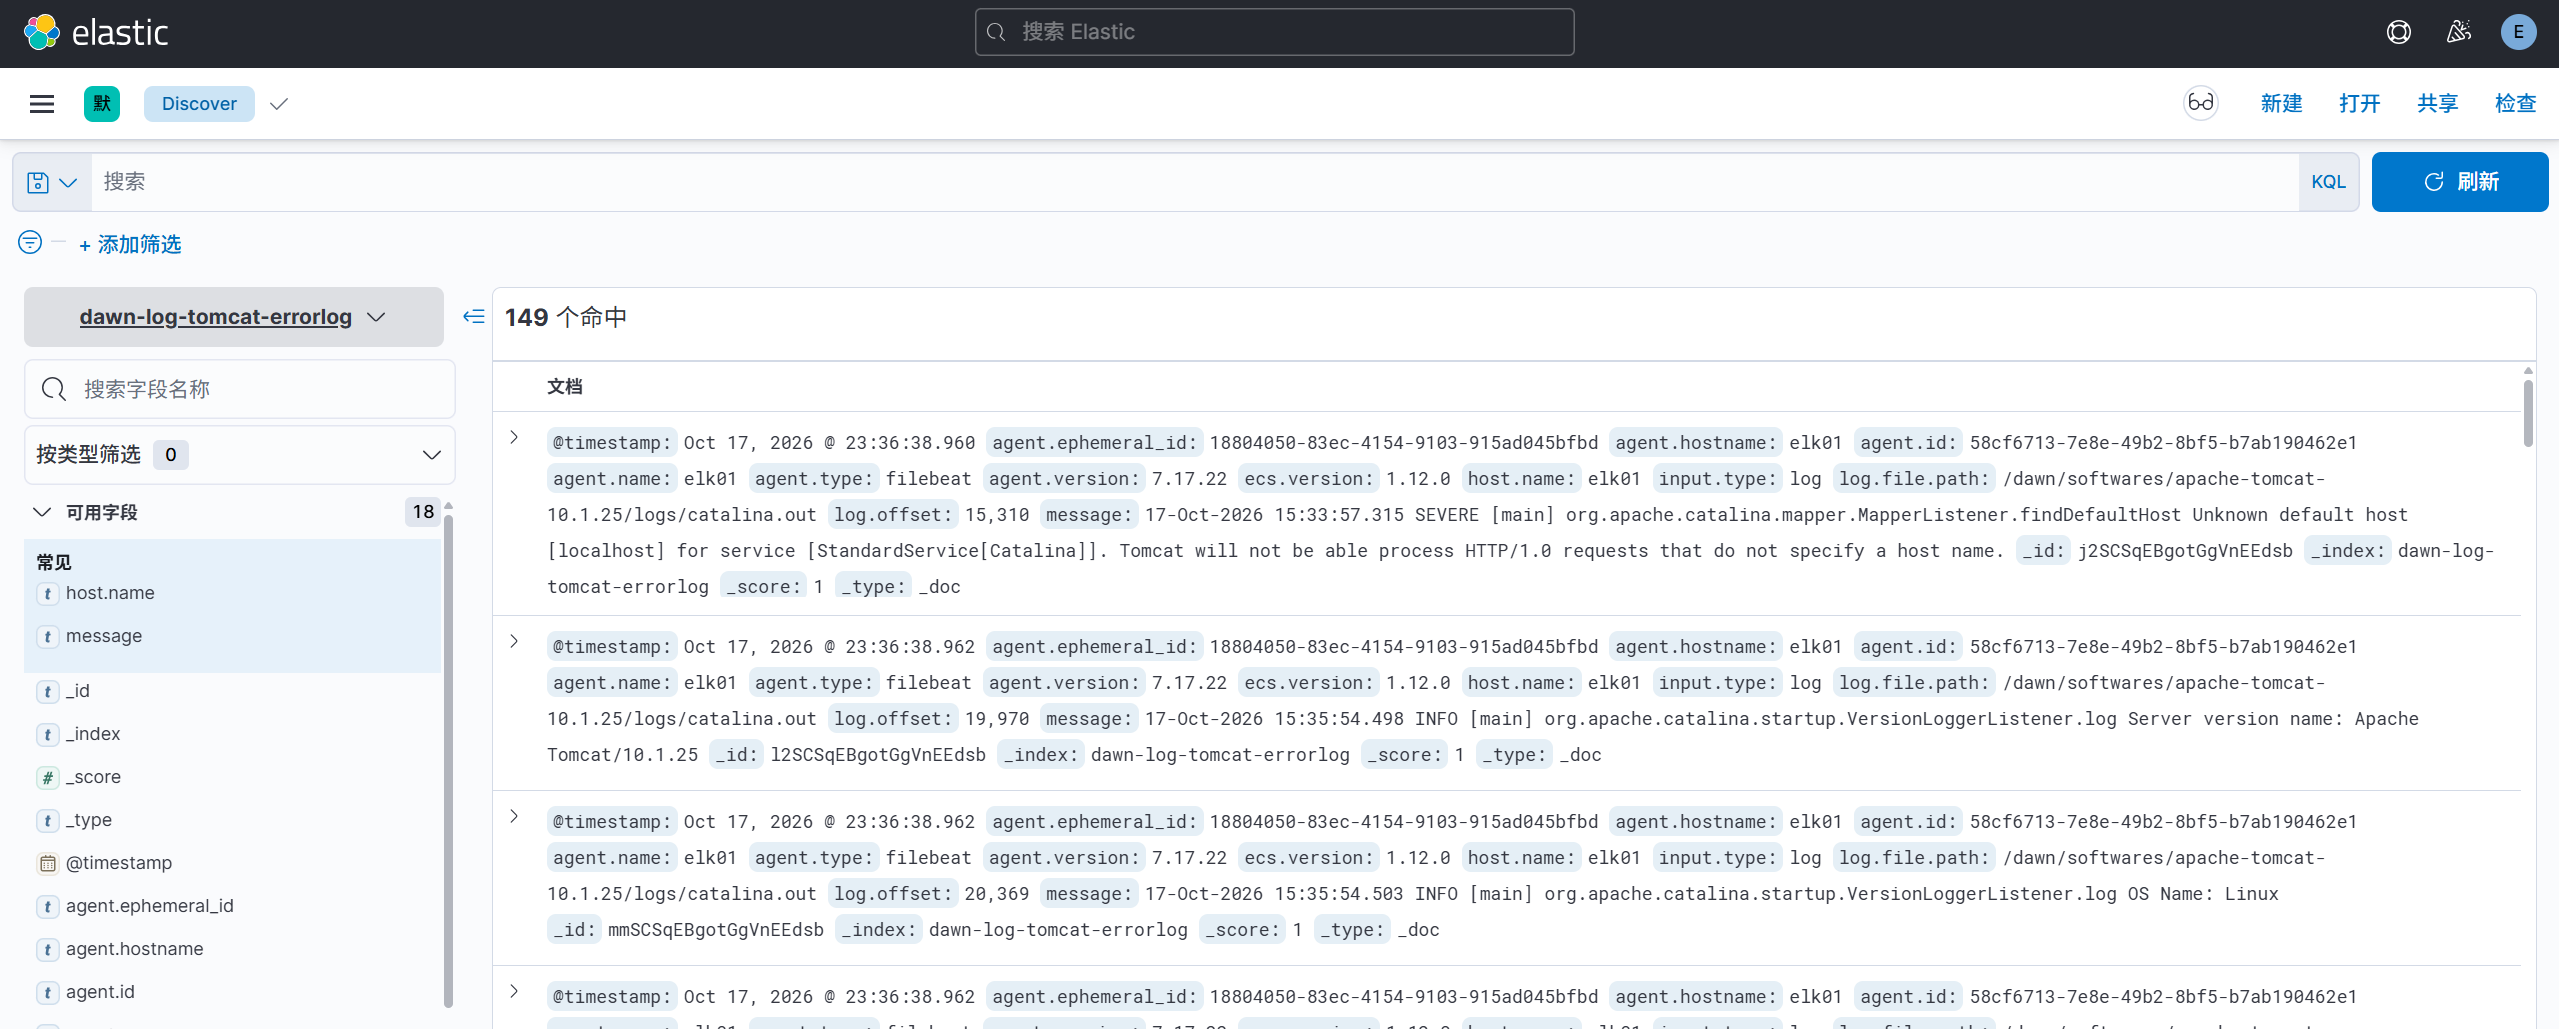Select the _index field
The width and height of the screenshot is (2559, 1029).
coord(93,734)
